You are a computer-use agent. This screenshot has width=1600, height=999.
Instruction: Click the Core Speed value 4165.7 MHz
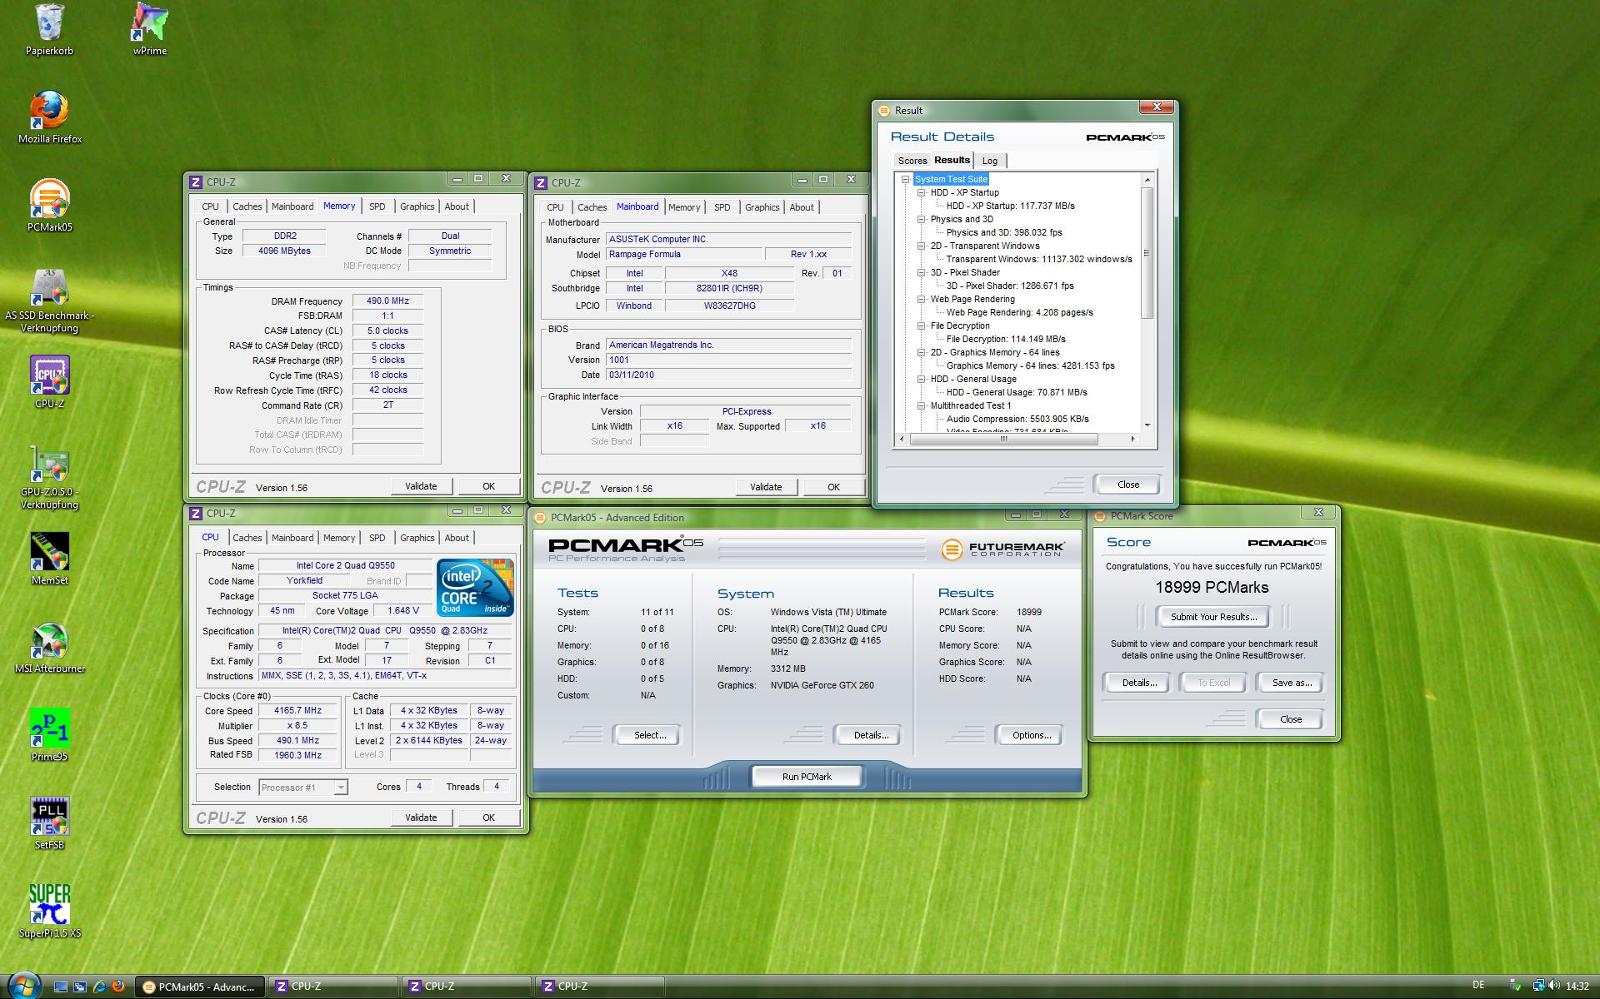pyautogui.click(x=298, y=711)
